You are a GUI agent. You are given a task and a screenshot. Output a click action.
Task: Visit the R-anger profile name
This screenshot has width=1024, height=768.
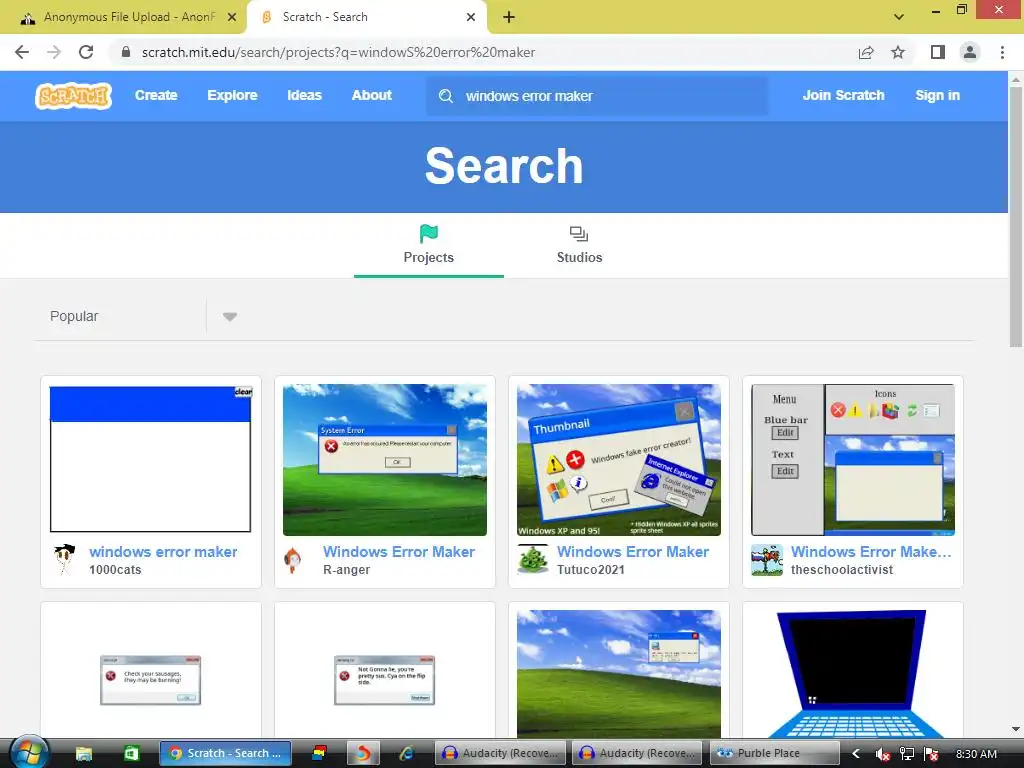pyautogui.click(x=347, y=569)
